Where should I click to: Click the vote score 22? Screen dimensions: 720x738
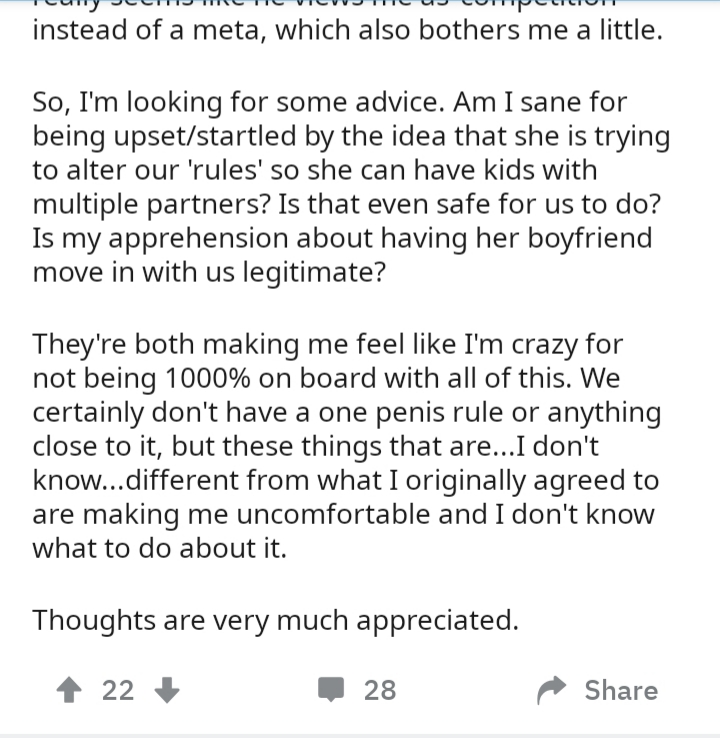118,690
